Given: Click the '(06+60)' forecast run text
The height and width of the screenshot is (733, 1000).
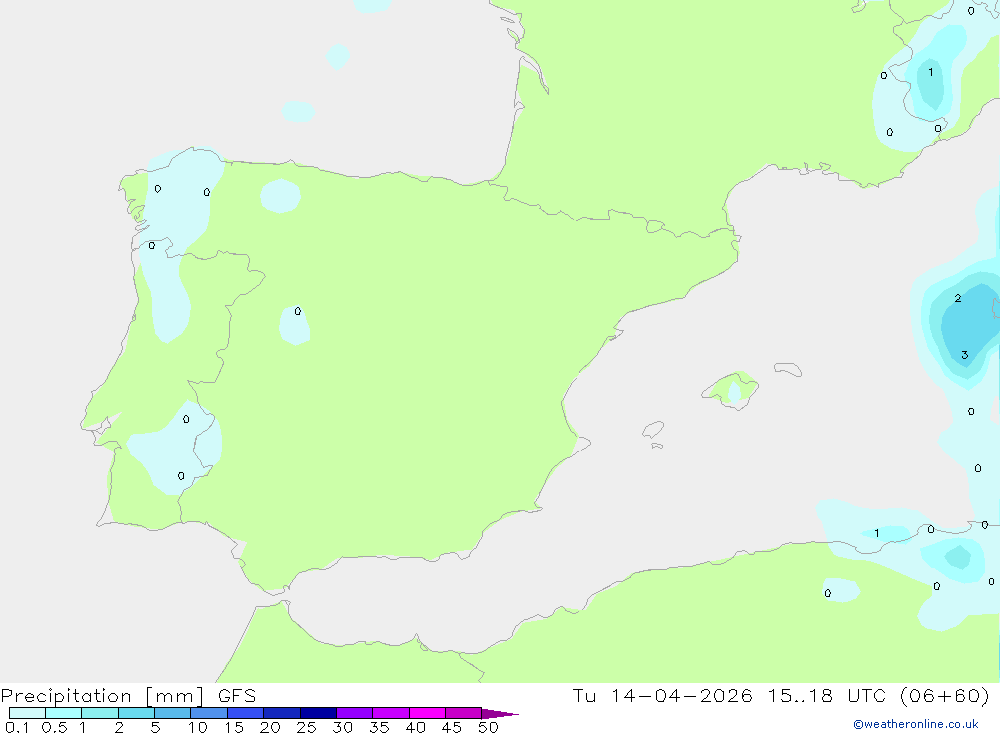Looking at the screenshot, I should tap(945, 695).
